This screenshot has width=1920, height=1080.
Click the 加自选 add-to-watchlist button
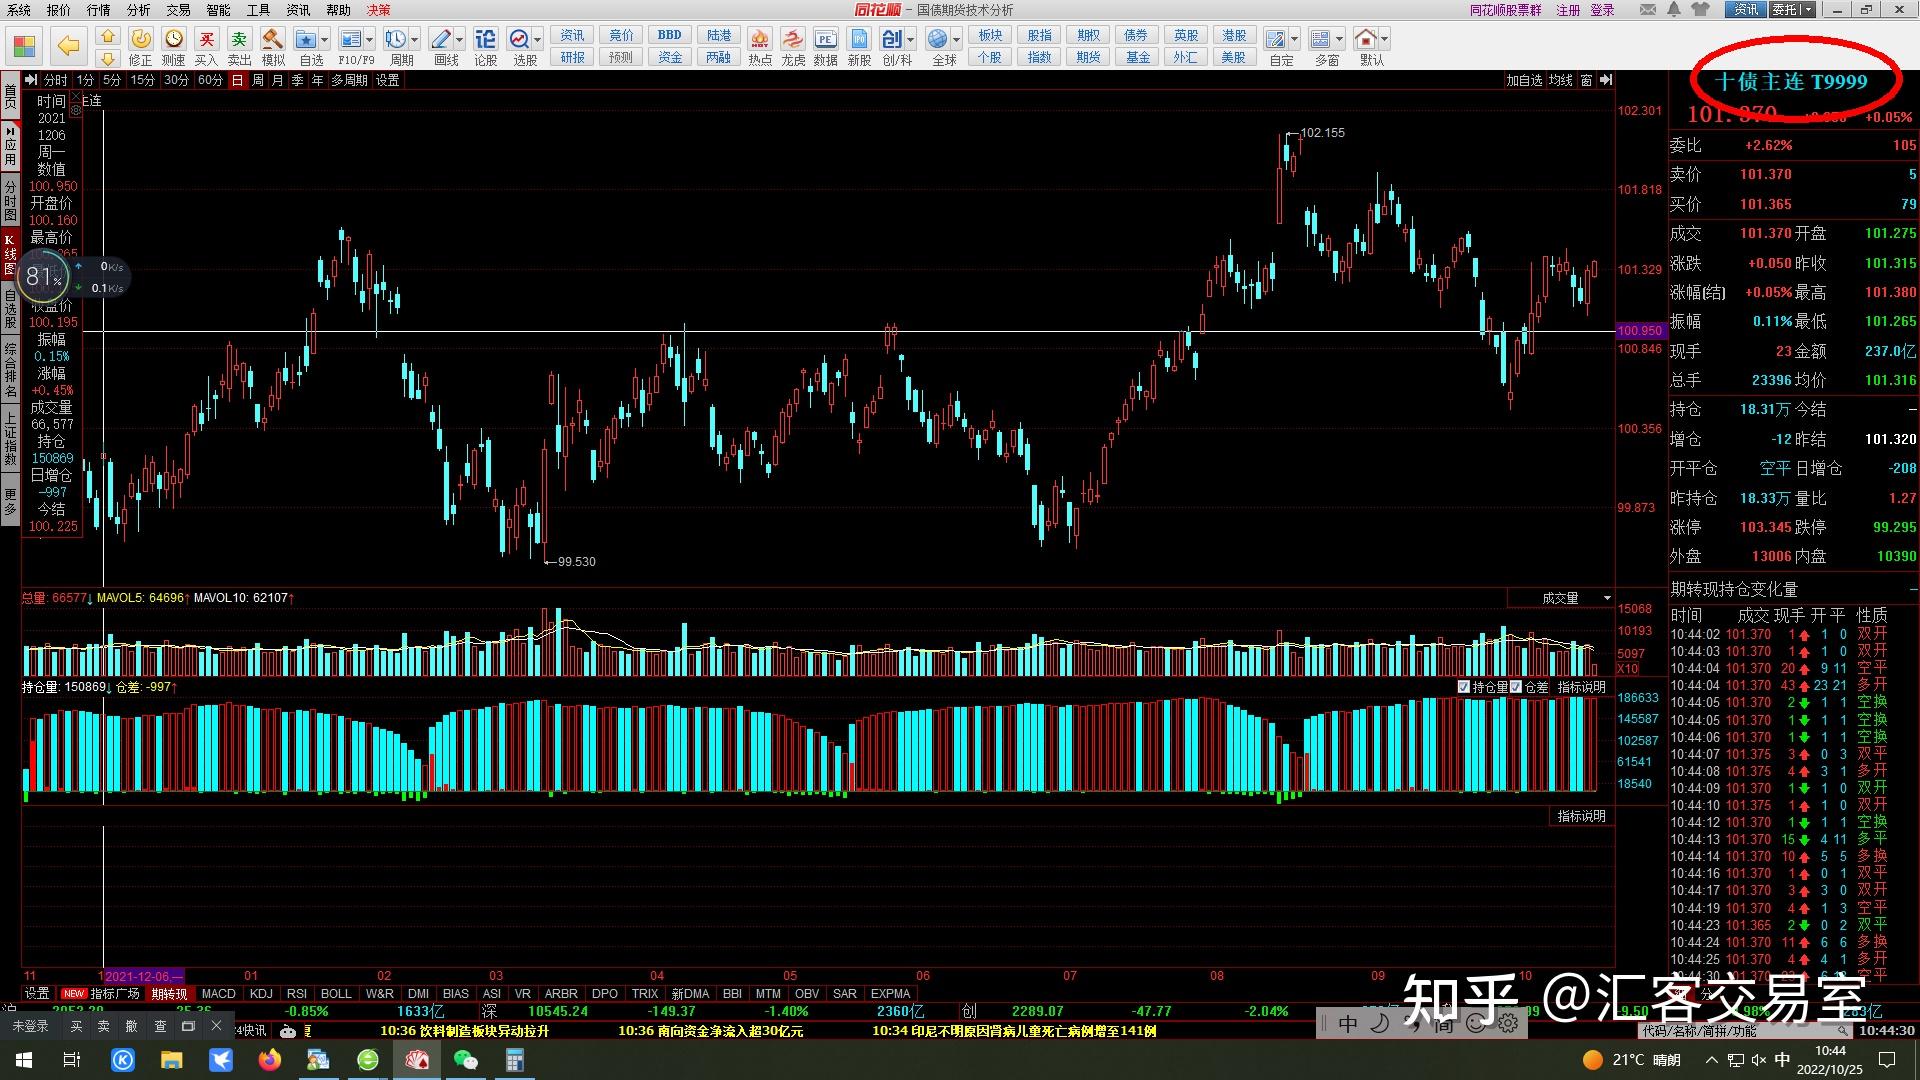pyautogui.click(x=1524, y=80)
